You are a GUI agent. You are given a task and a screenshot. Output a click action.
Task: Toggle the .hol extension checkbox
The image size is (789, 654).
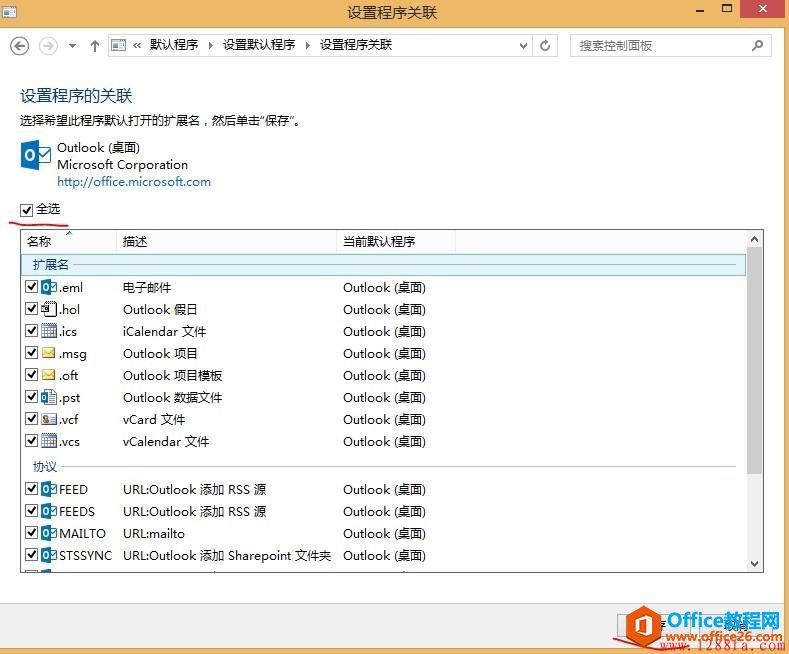[x=31, y=310]
